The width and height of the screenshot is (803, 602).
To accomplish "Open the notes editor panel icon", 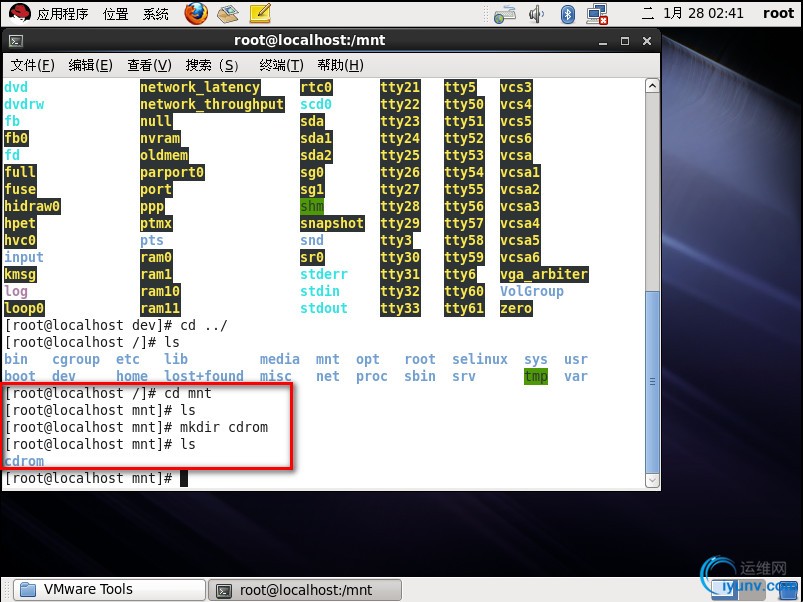I will tap(260, 13).
